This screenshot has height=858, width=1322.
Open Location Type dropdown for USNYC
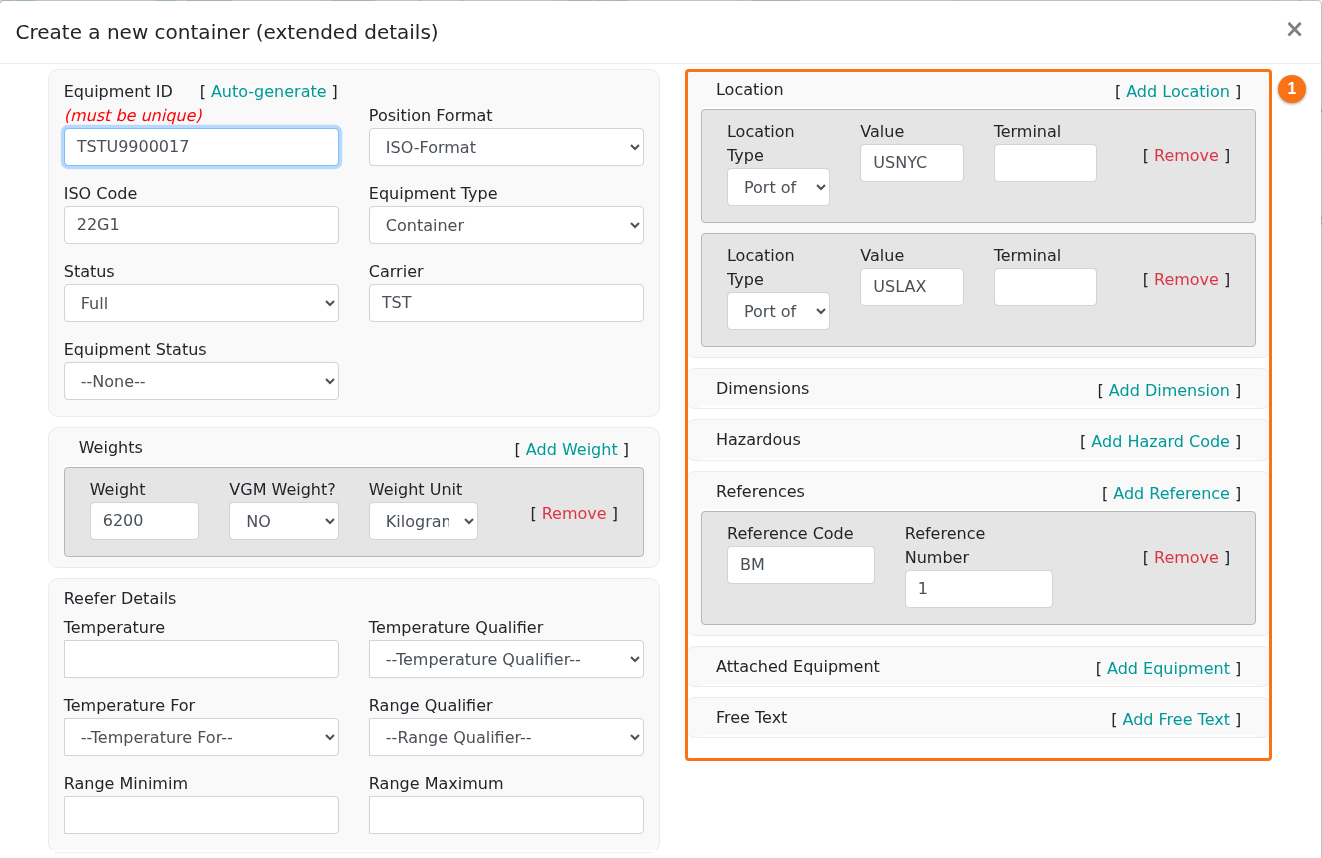[778, 187]
